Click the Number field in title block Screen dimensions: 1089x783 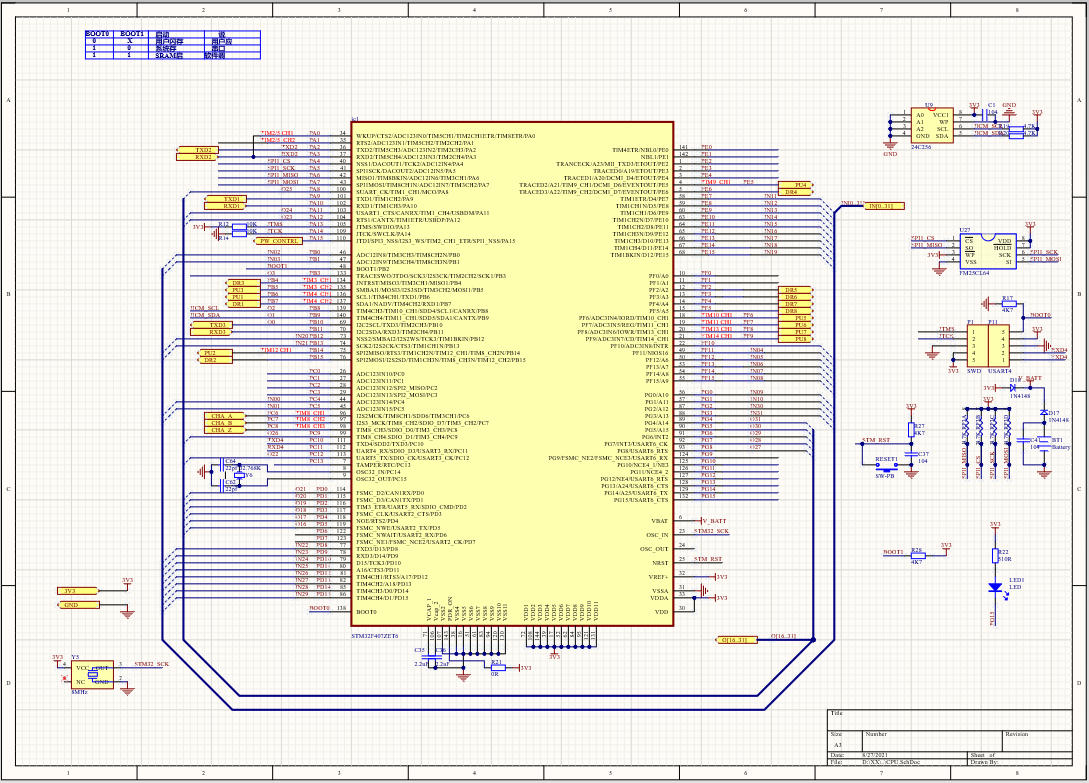[933, 741]
